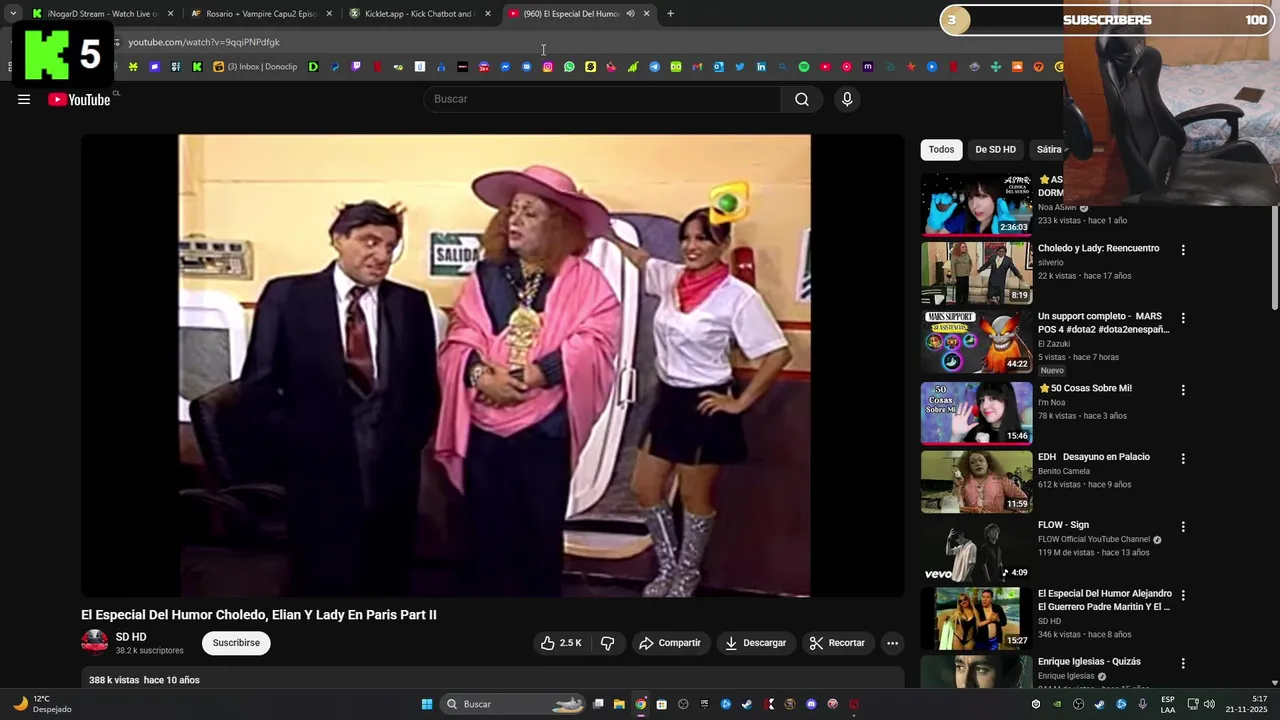
Task: Mute the audio on YouTube tab
Action: tap(630, 14)
